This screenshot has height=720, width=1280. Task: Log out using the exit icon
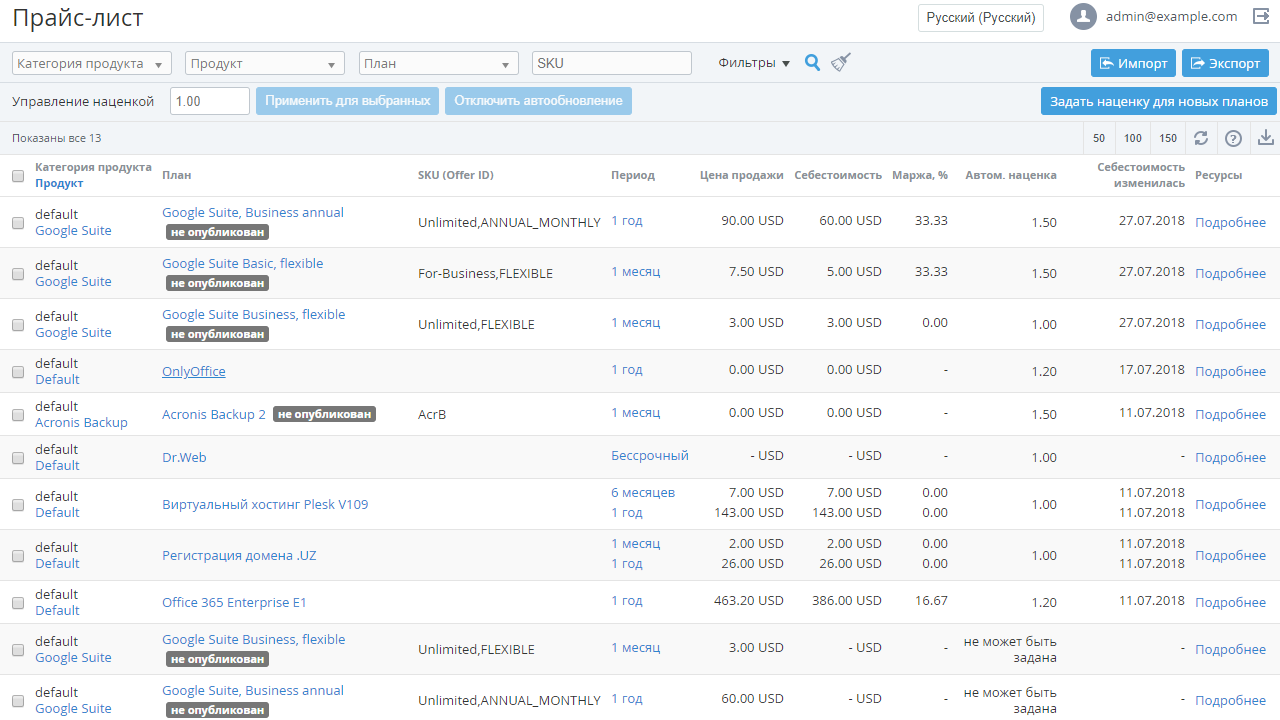pos(1260,16)
